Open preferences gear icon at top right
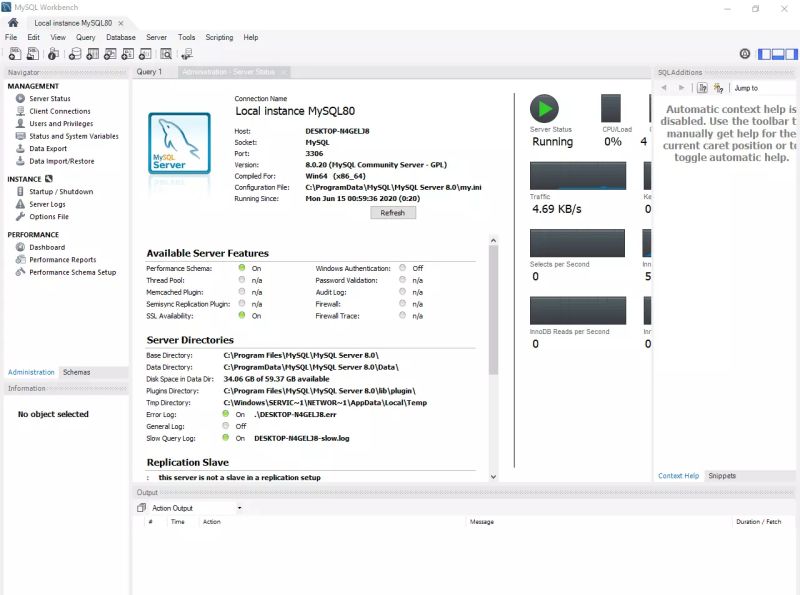 tap(745, 54)
